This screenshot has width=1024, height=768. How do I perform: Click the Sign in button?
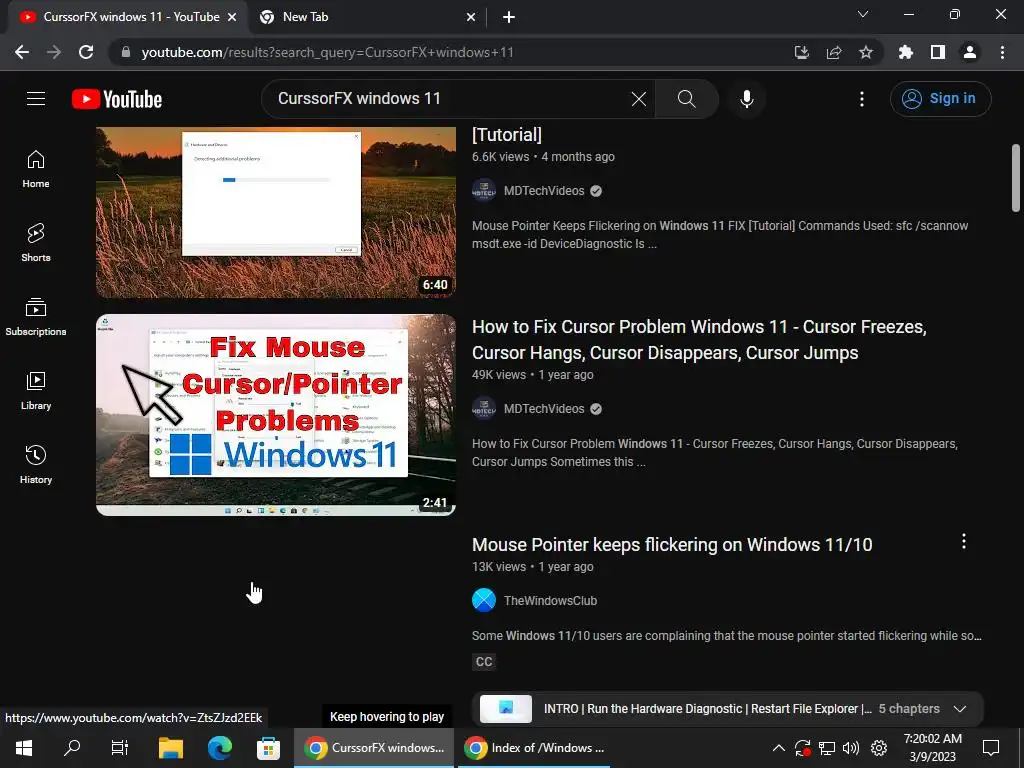pos(940,99)
